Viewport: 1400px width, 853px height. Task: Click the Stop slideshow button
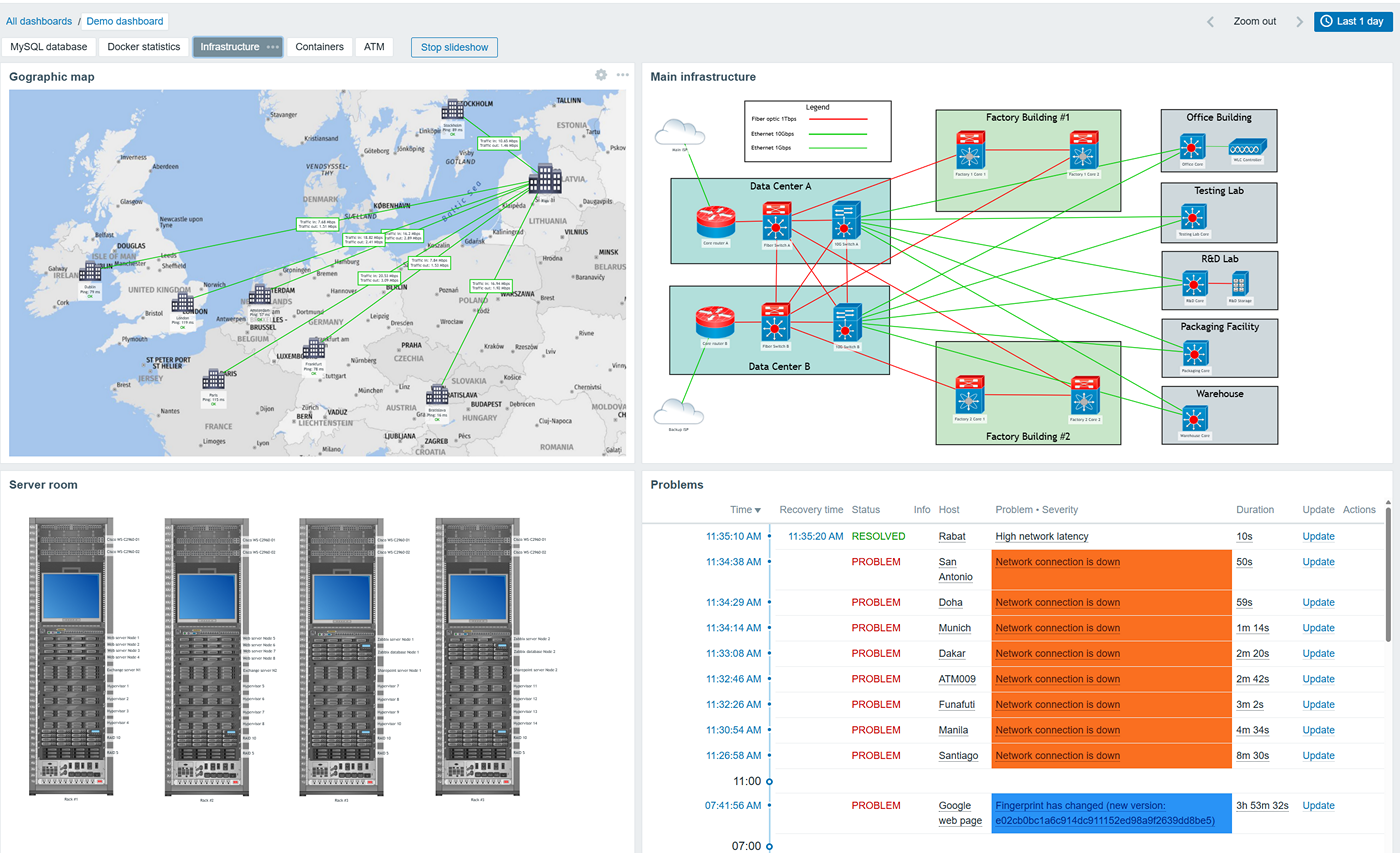(x=454, y=47)
